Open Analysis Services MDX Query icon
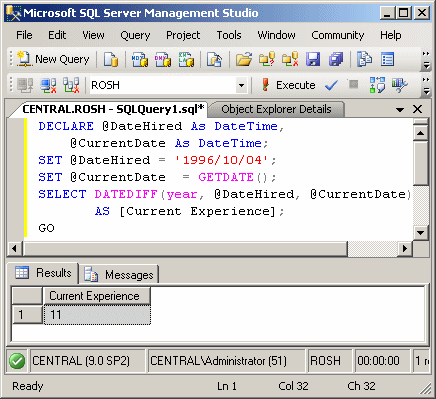This screenshot has width=436, height=399. click(140, 59)
